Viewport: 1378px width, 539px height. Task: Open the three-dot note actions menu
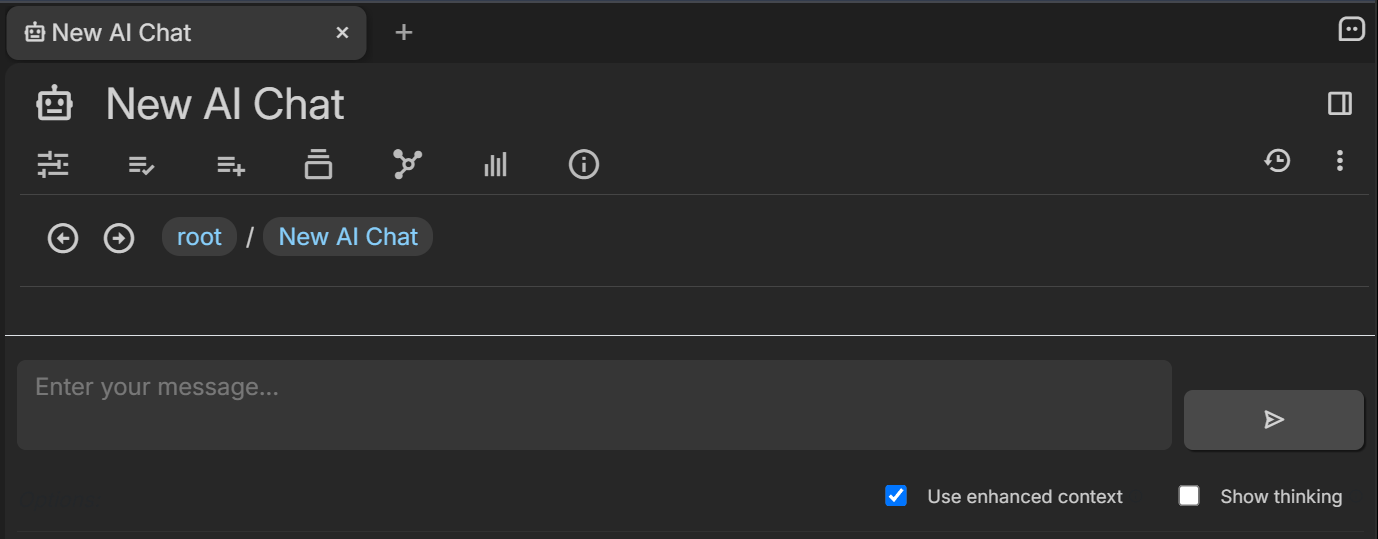[1340, 160]
